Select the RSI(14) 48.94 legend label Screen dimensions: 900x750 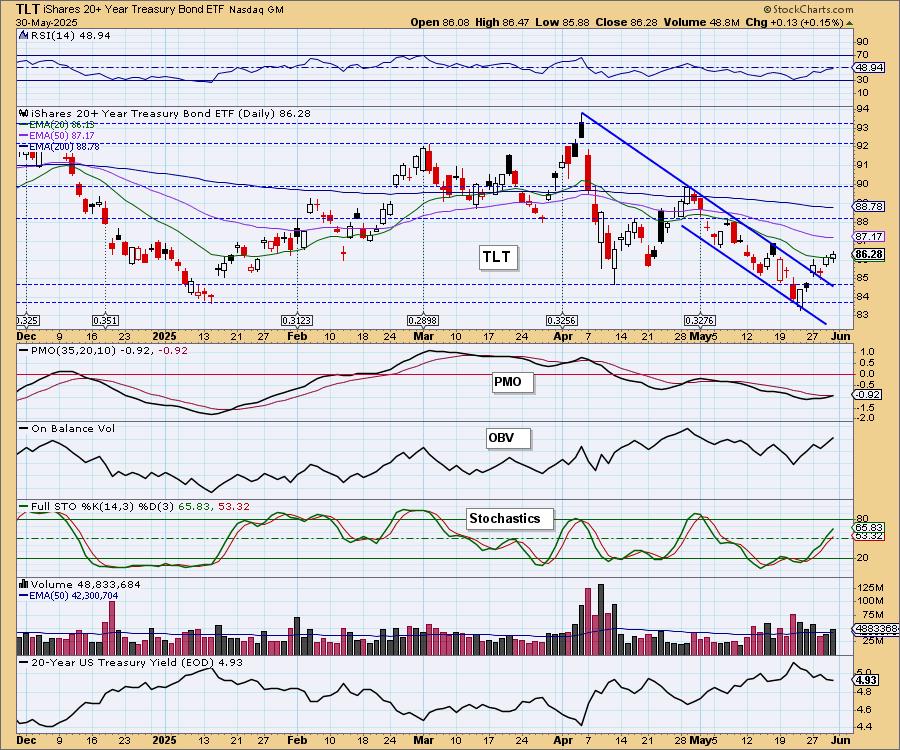[70, 36]
